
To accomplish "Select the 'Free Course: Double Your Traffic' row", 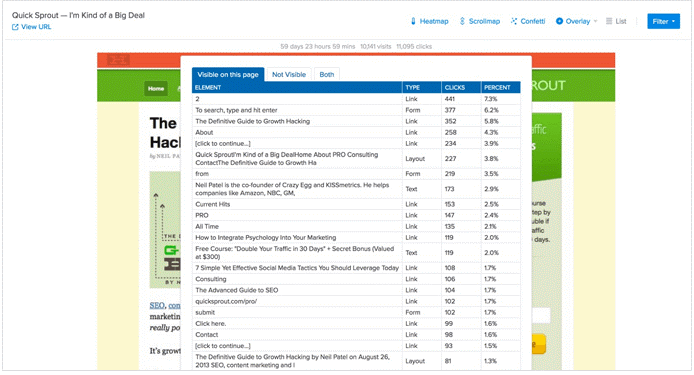I will [x=356, y=253].
